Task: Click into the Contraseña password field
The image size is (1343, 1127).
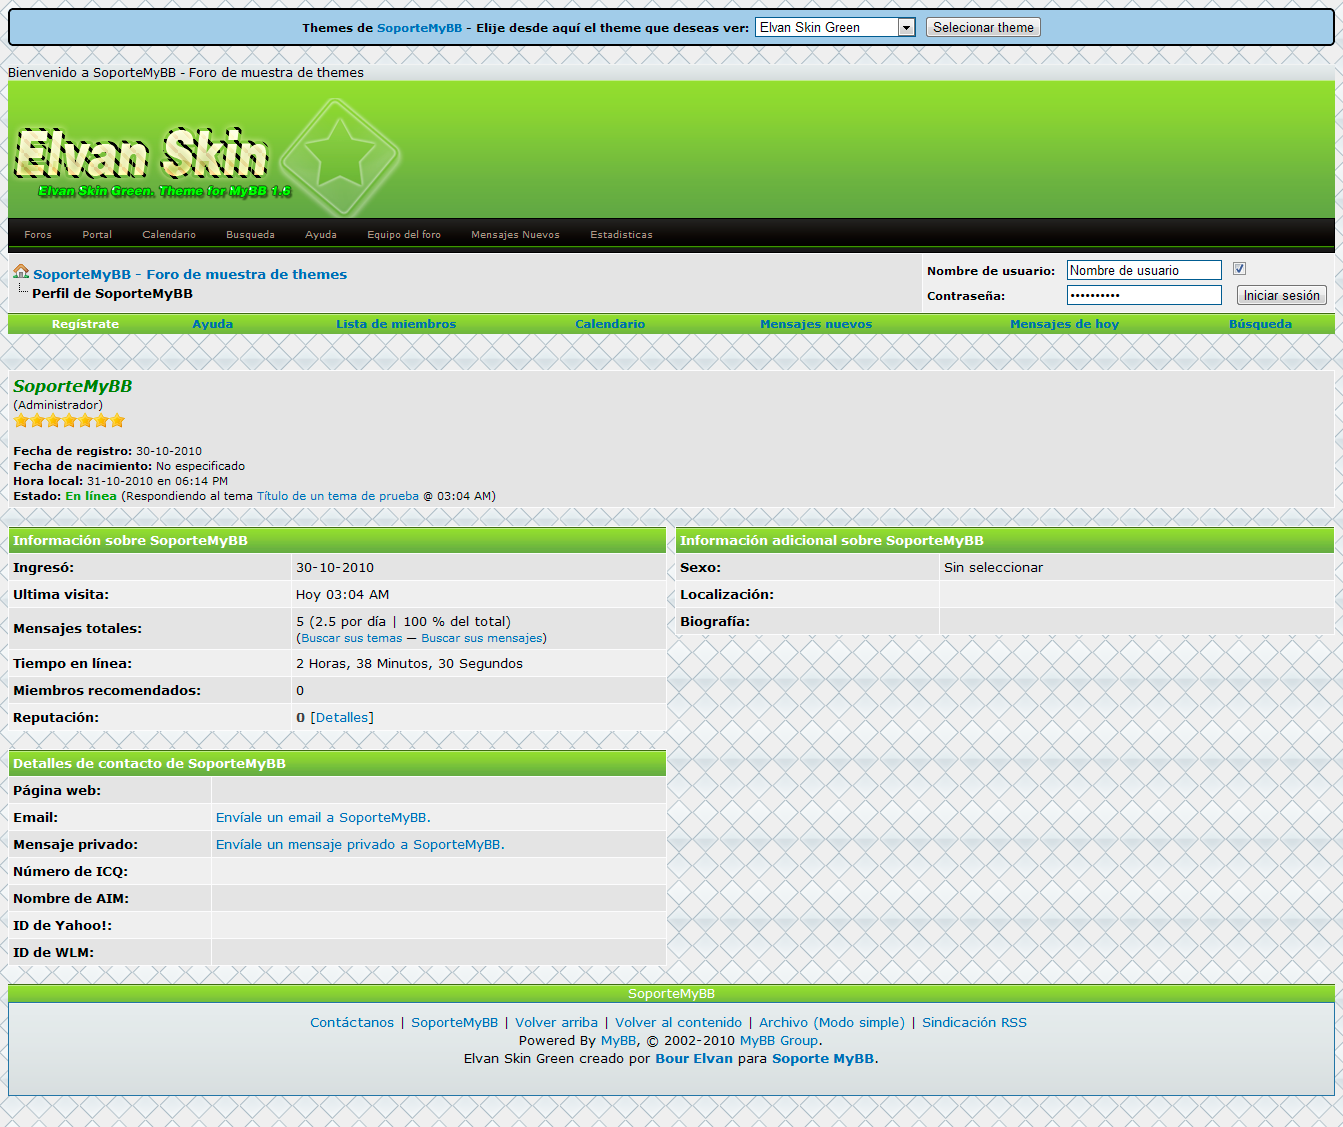Action: pos(1143,295)
